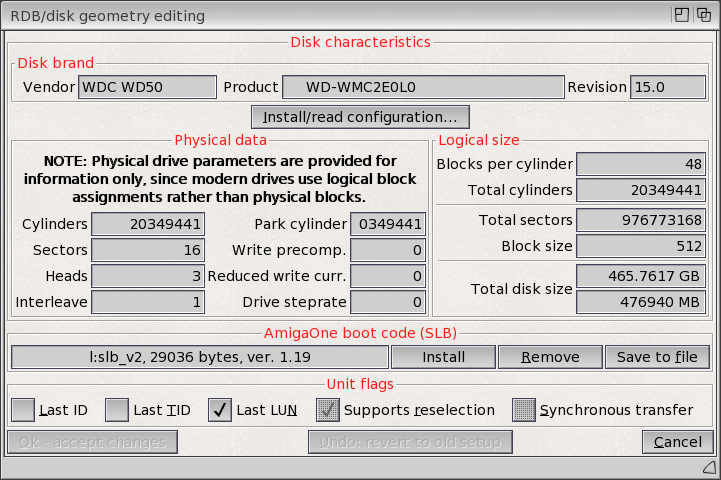
Task: Toggle the Last TID checkbox
Action: [x=117, y=409]
